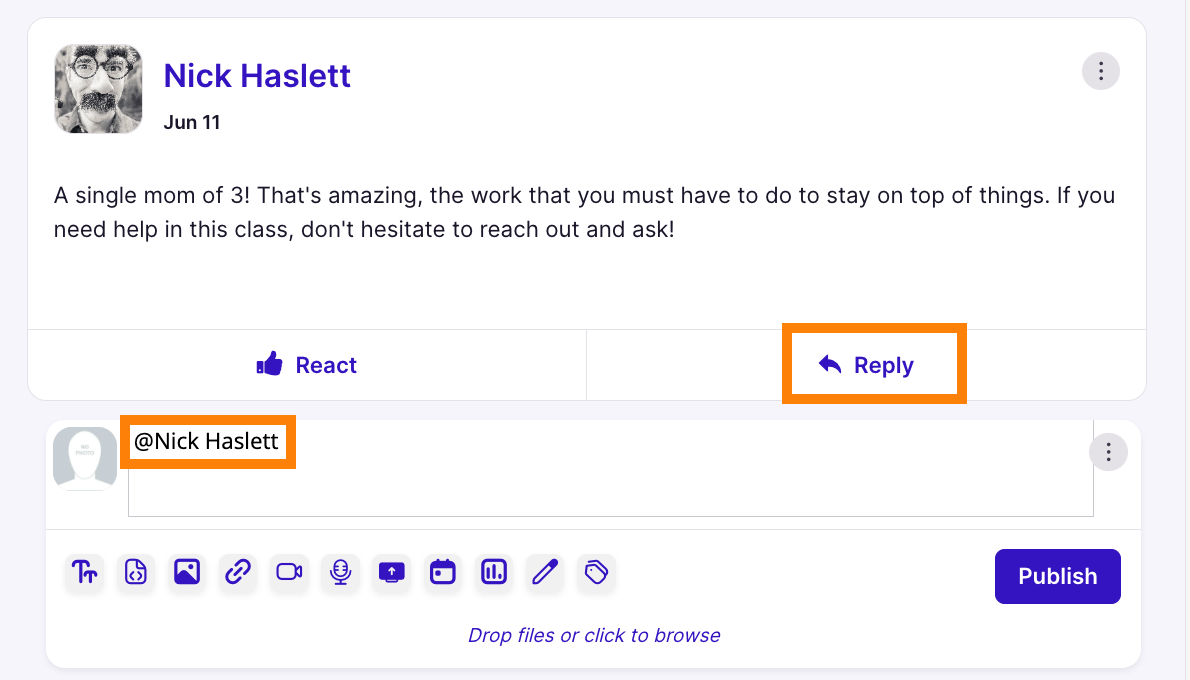The height and width of the screenshot is (680, 1190).
Task: Add an image to the reply
Action: [x=187, y=572]
